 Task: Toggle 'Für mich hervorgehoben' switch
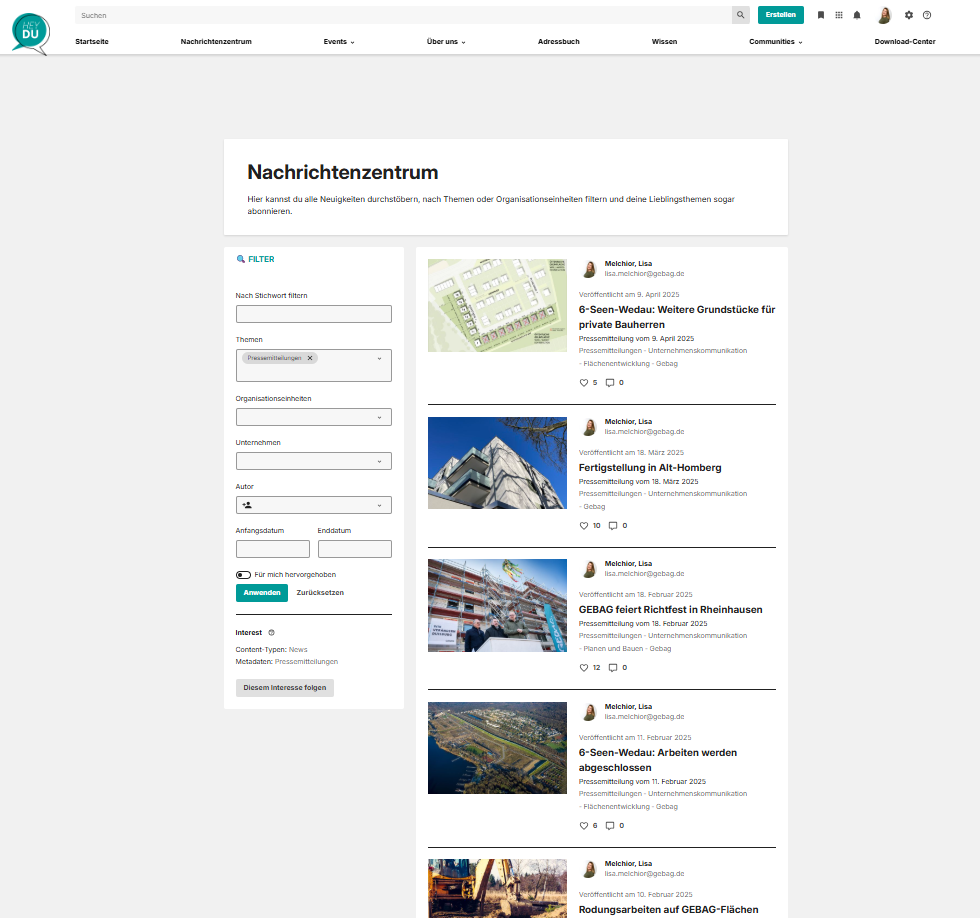(243, 575)
